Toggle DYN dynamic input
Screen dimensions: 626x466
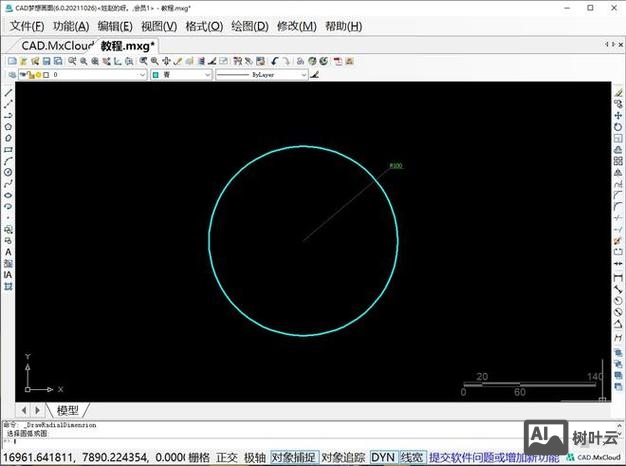click(383, 457)
